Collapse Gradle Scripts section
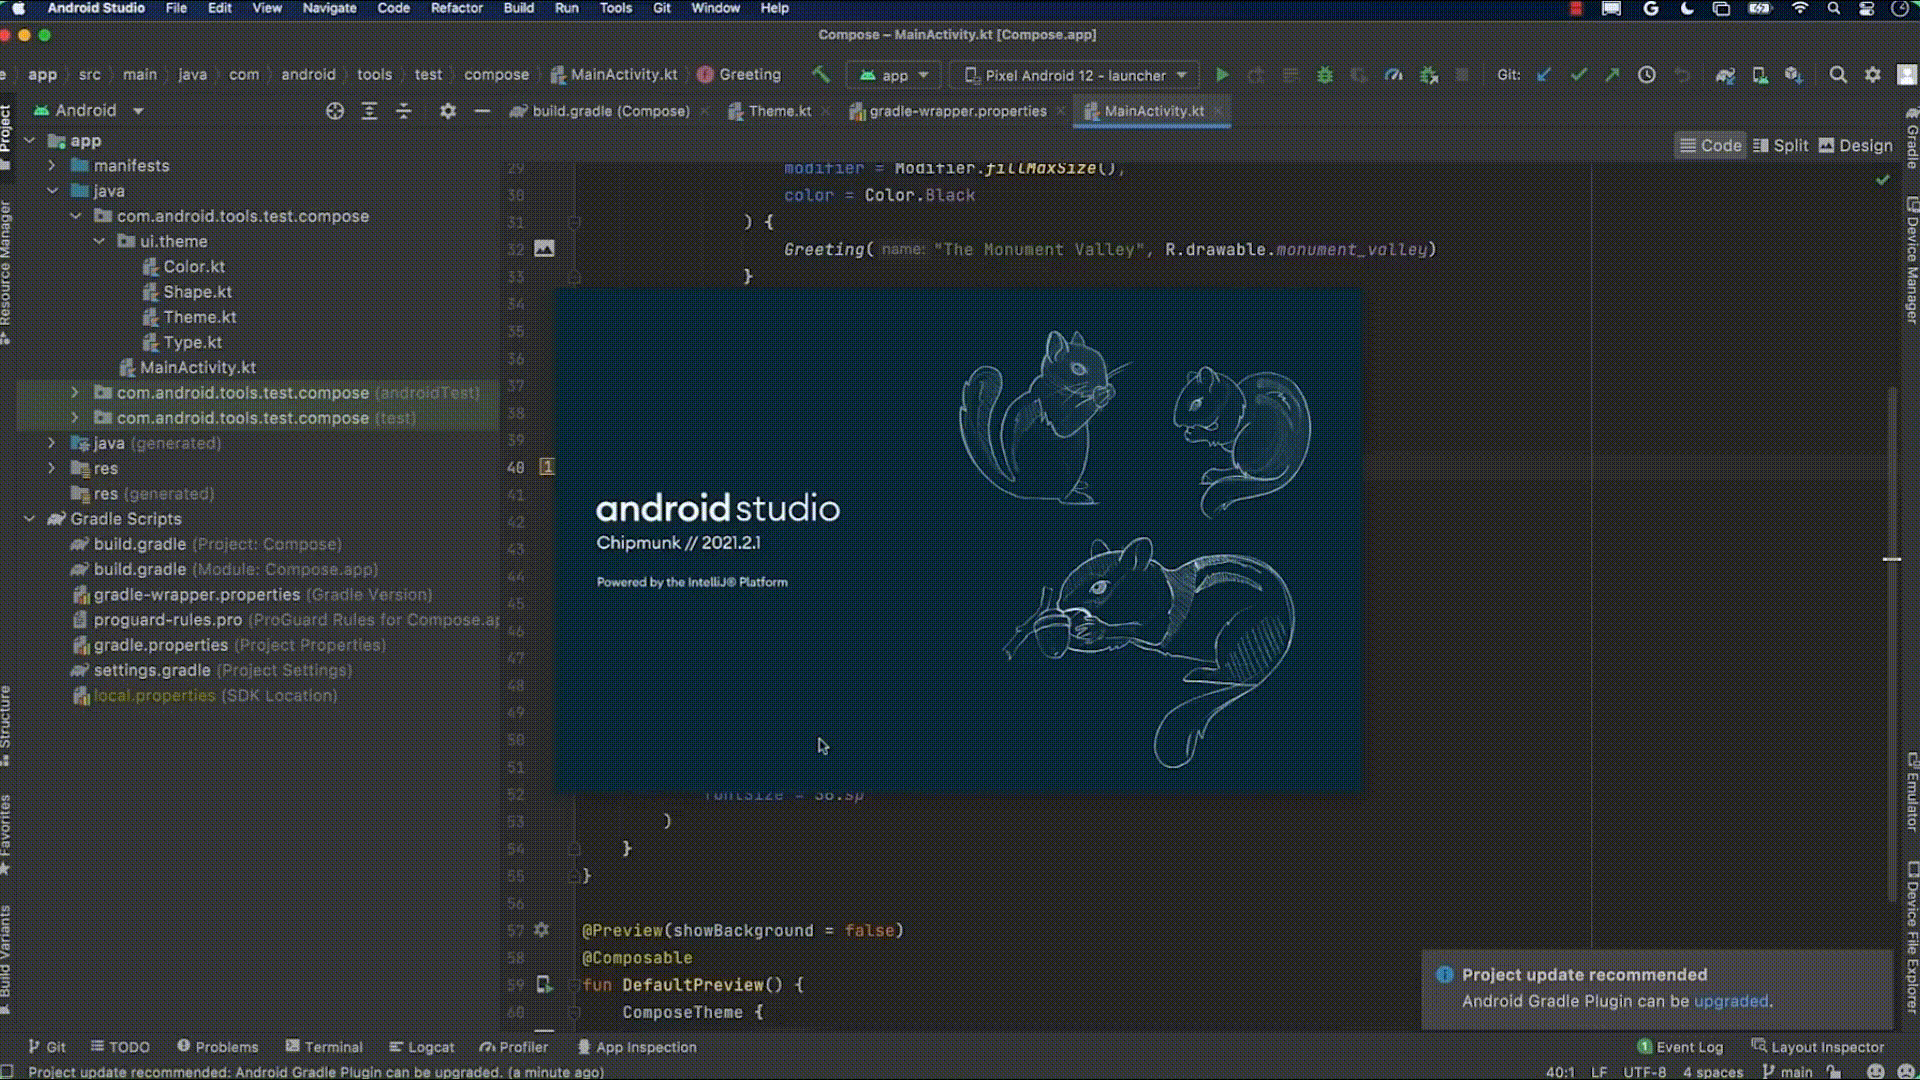This screenshot has width=1920, height=1080. [x=30, y=519]
